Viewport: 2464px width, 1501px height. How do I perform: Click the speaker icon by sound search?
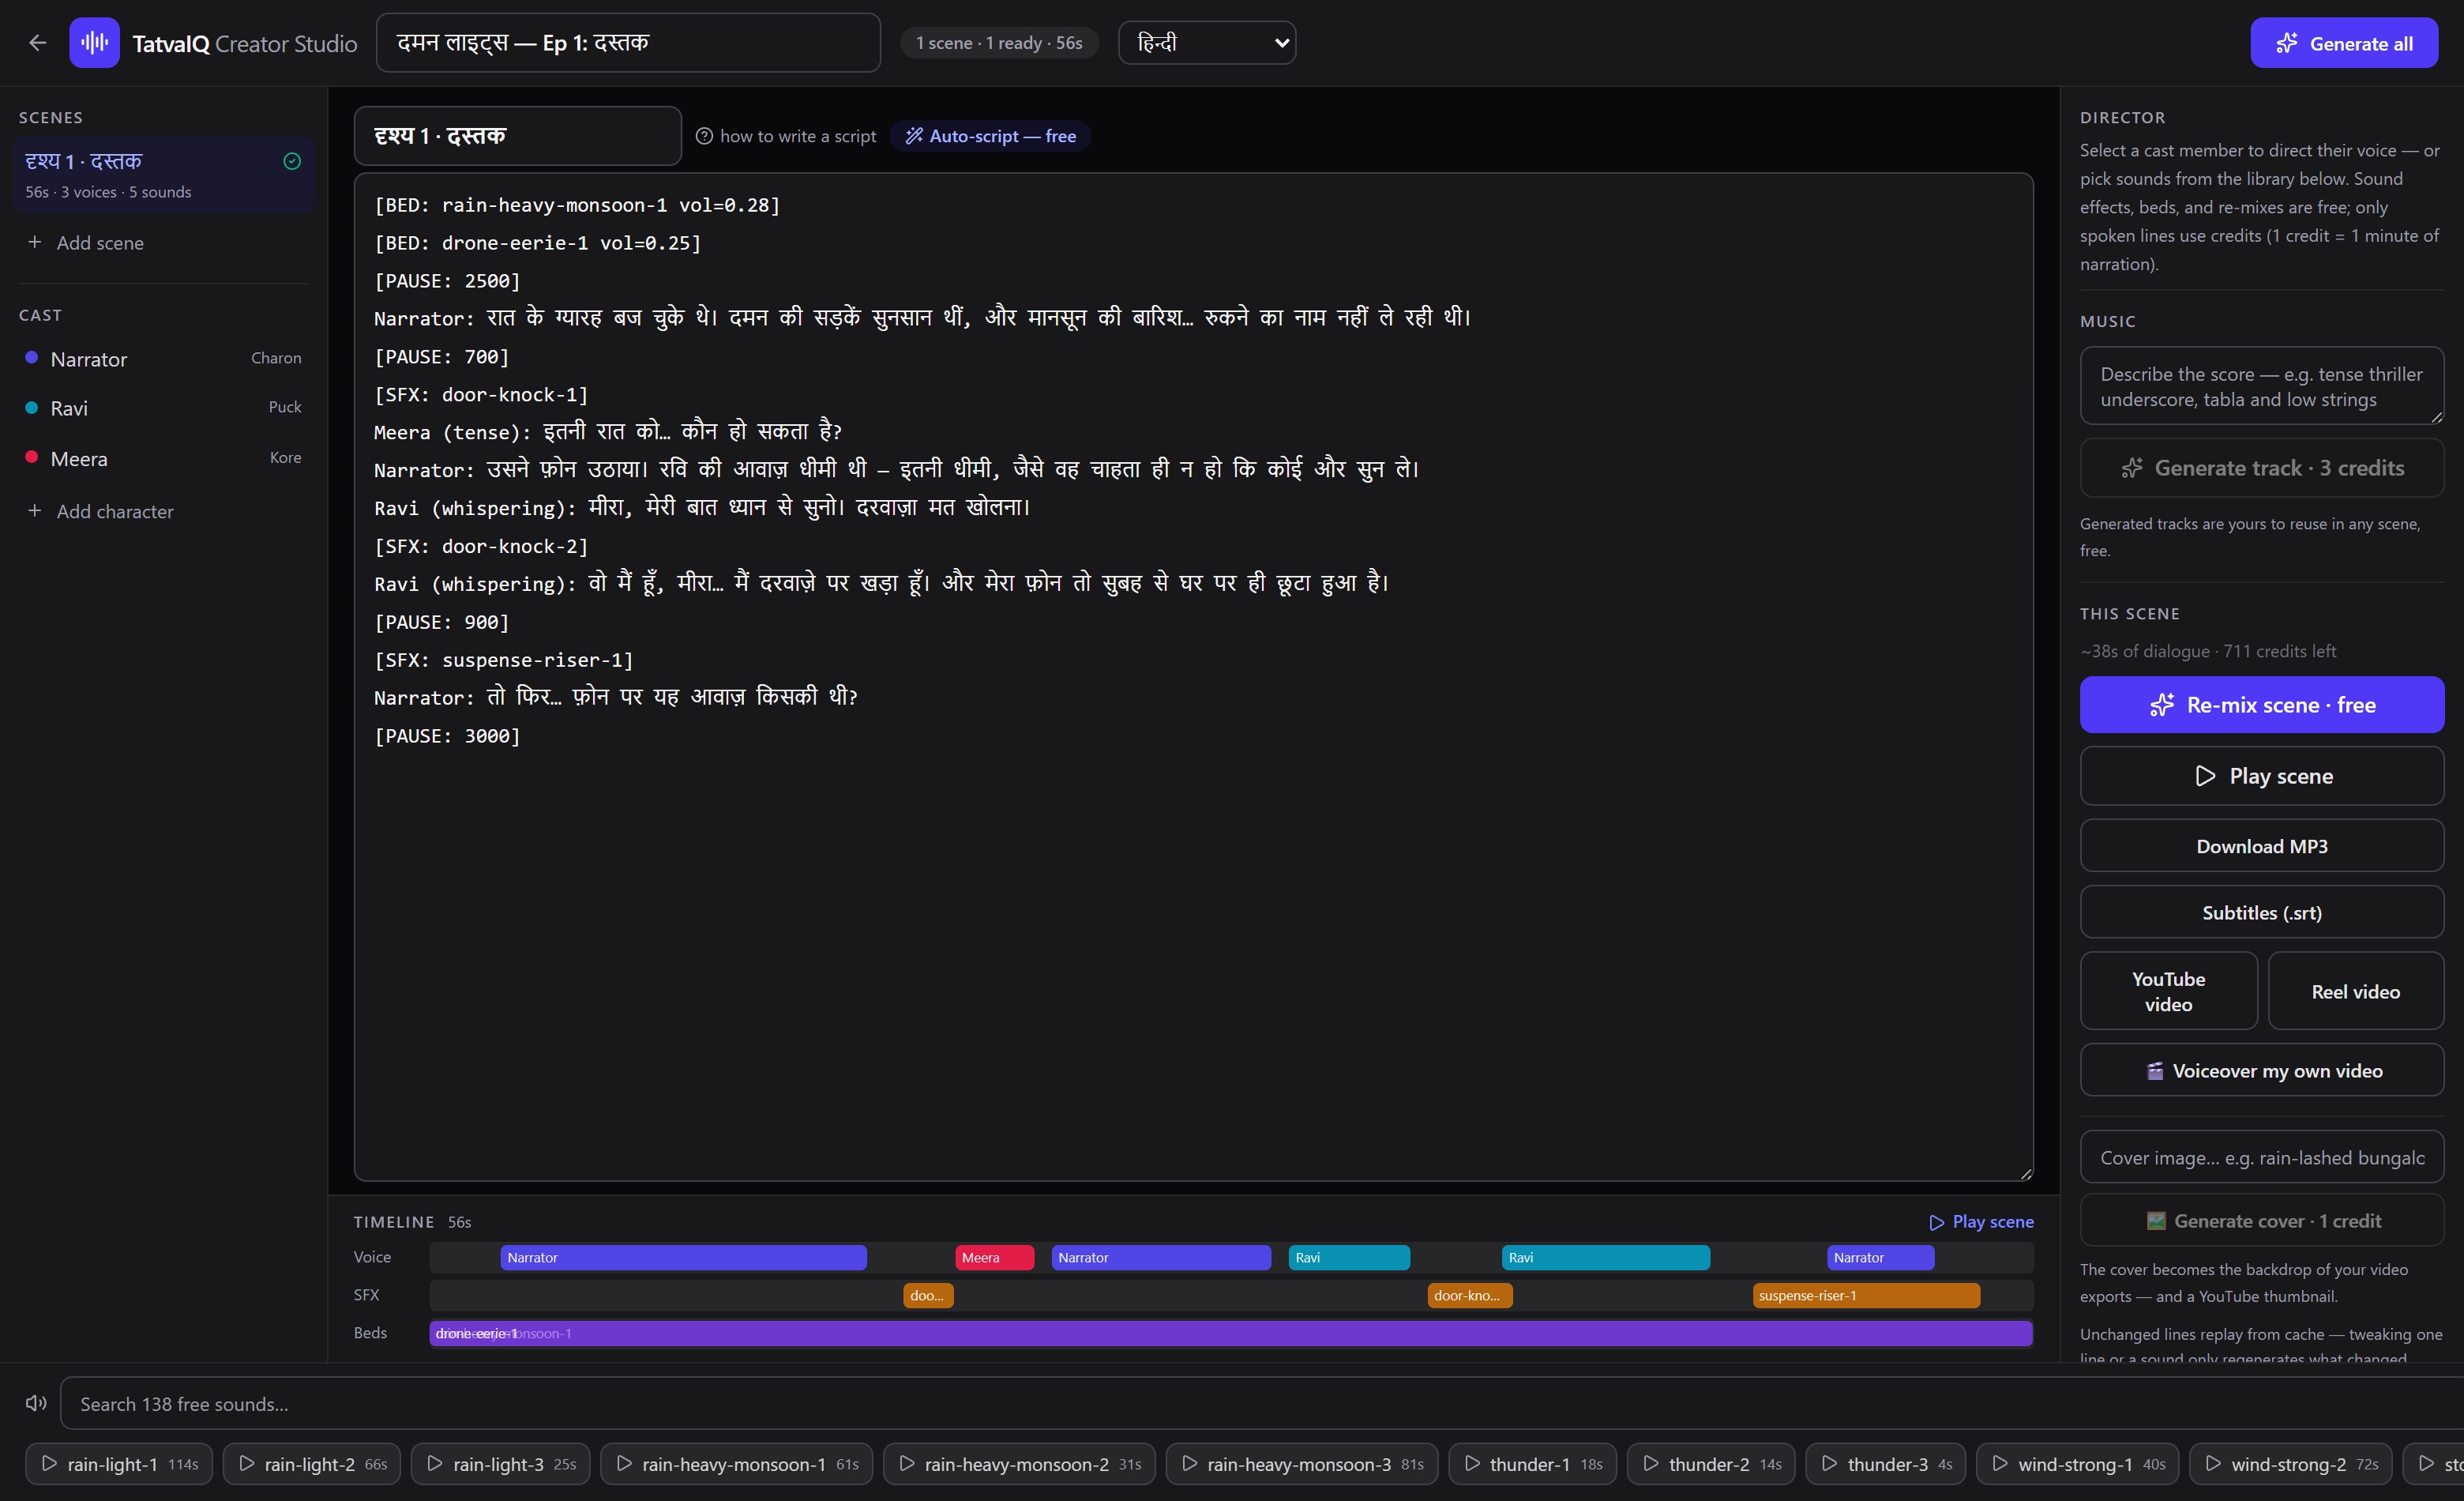point(36,1403)
